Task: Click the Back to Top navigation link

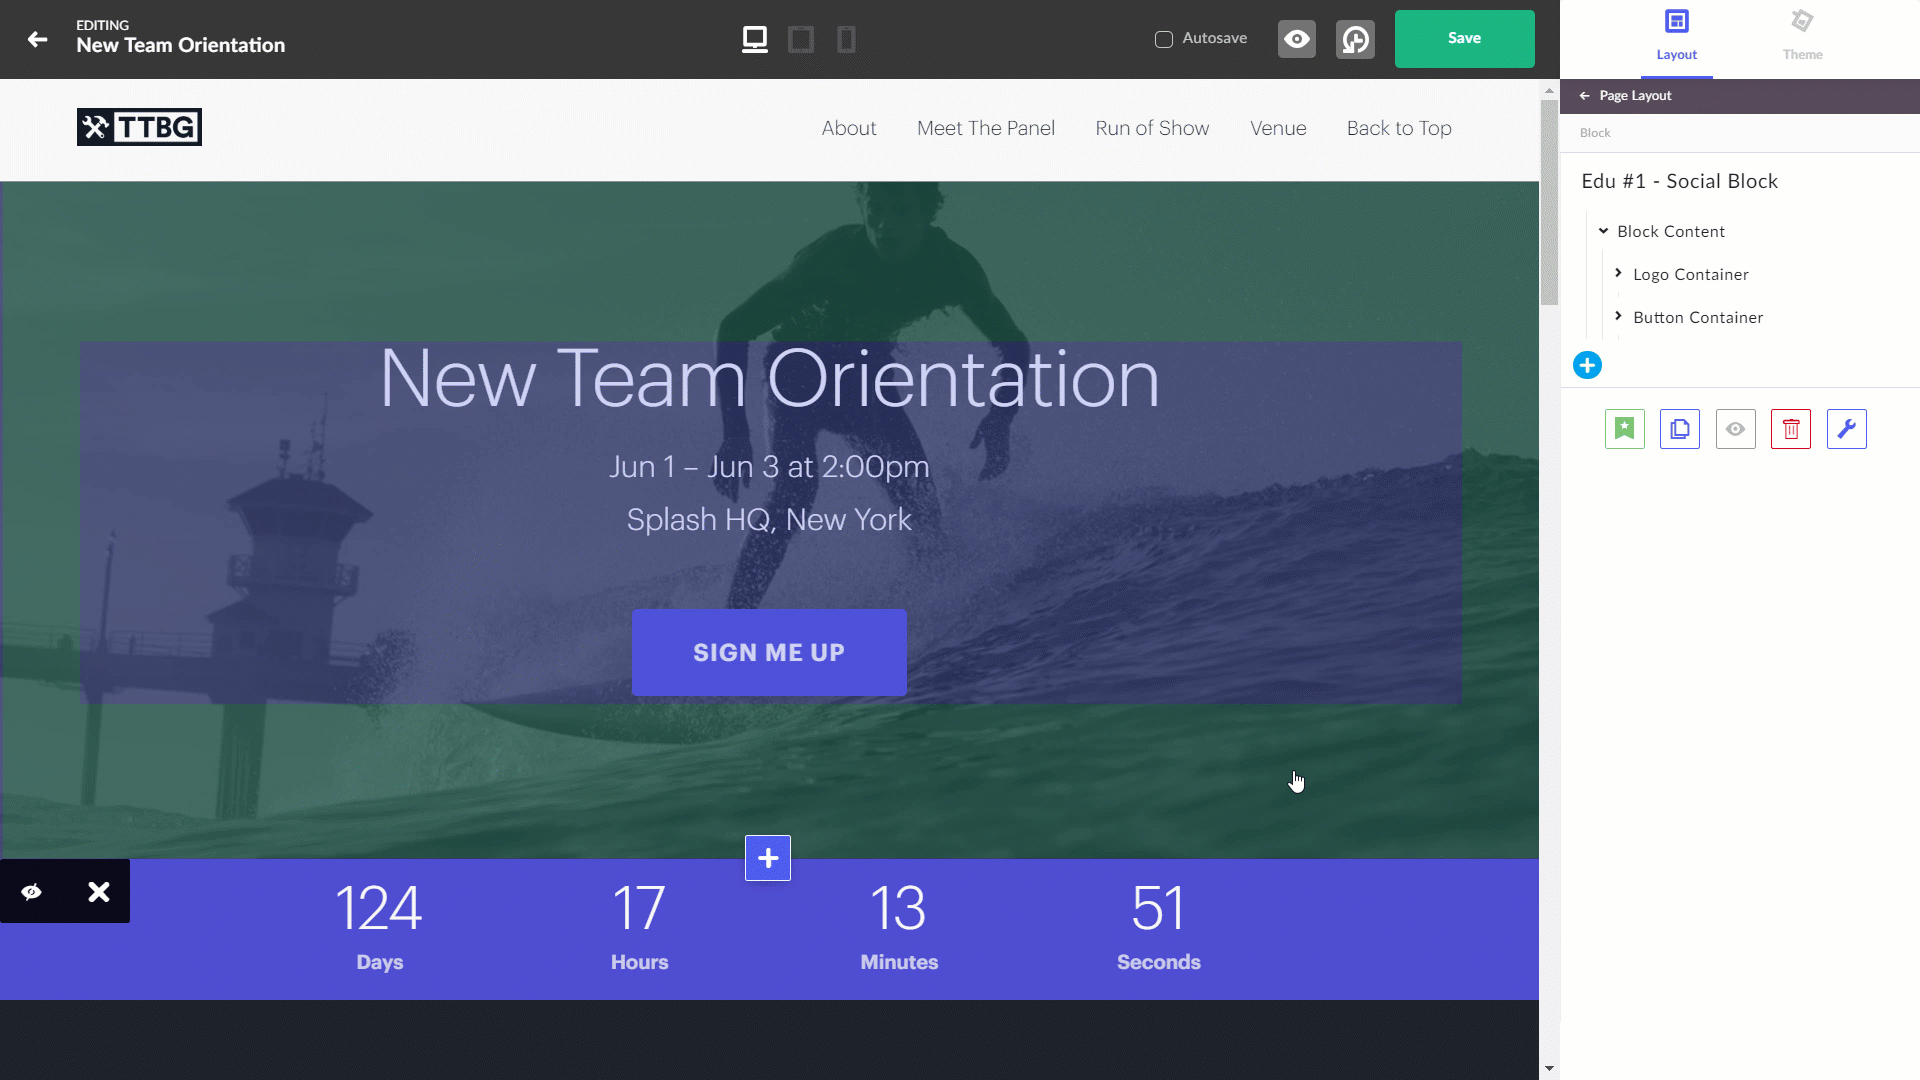Action: coord(1399,128)
